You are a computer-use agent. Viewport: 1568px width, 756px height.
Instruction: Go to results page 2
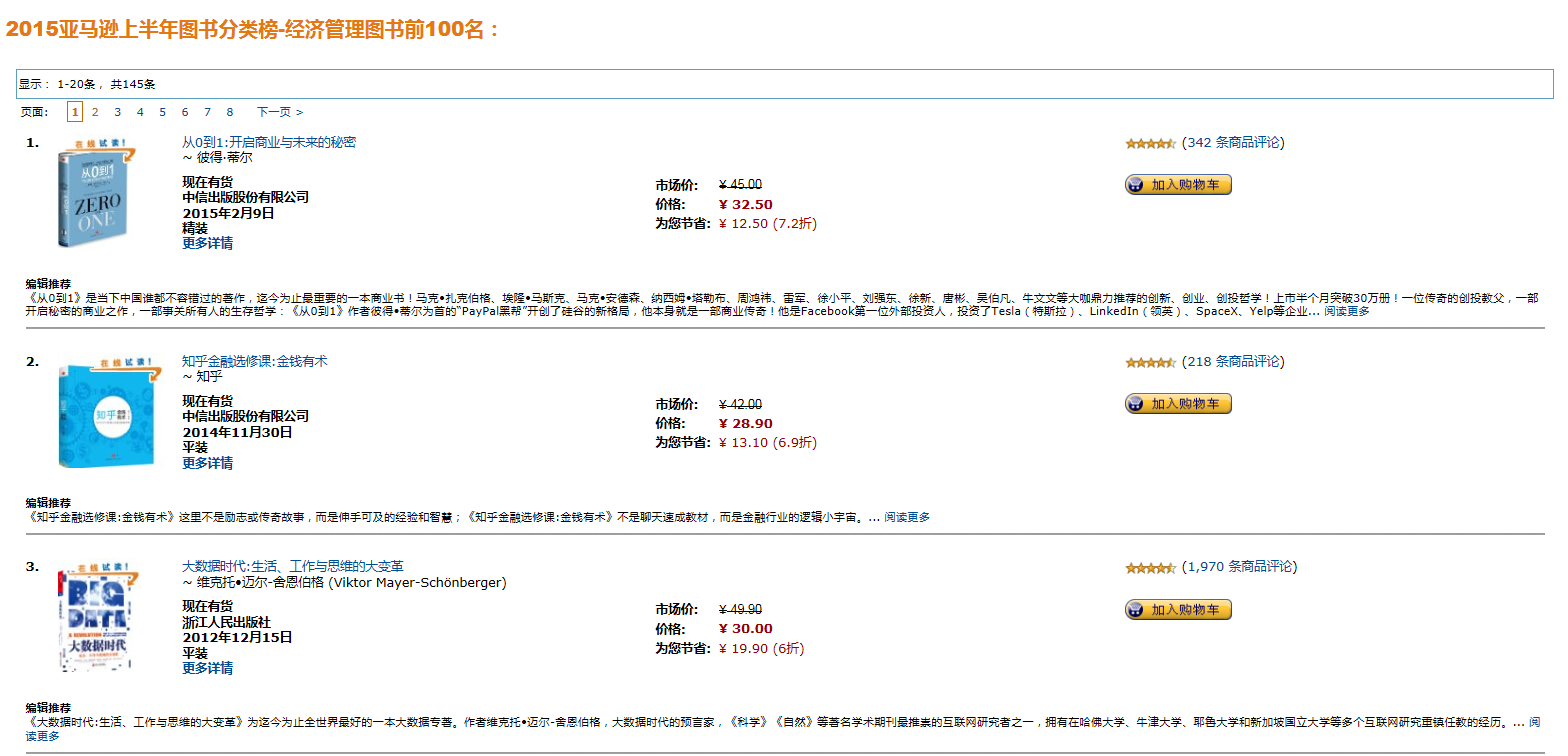point(95,112)
